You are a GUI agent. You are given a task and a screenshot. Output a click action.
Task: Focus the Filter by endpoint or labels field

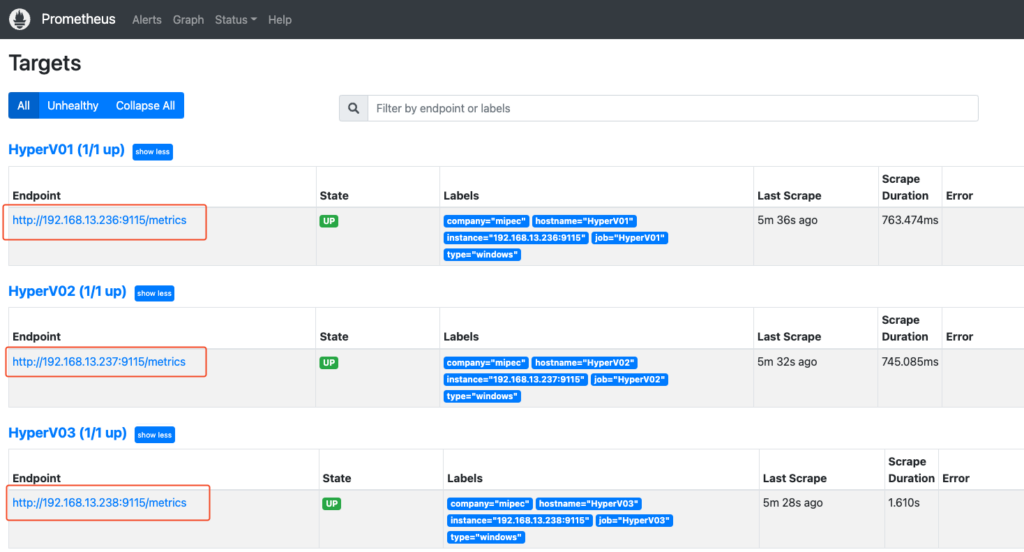click(x=673, y=108)
